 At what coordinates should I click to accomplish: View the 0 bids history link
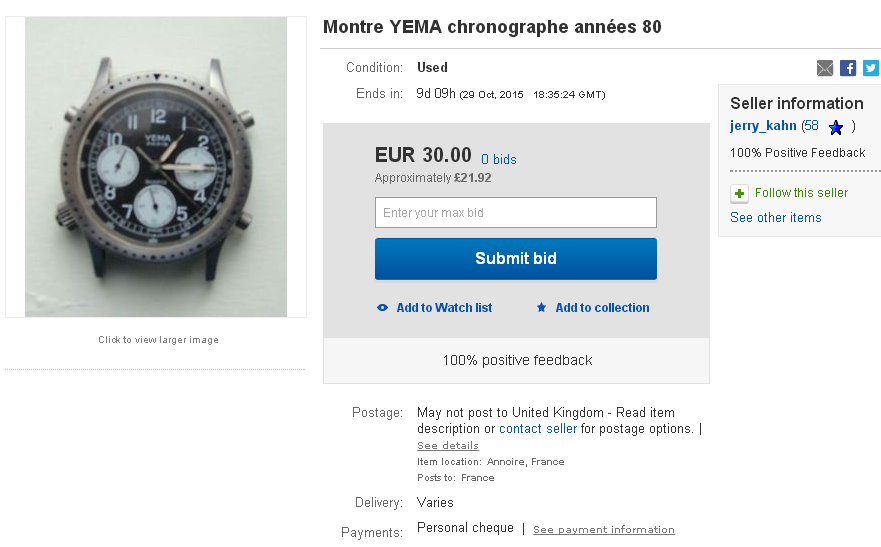498,160
